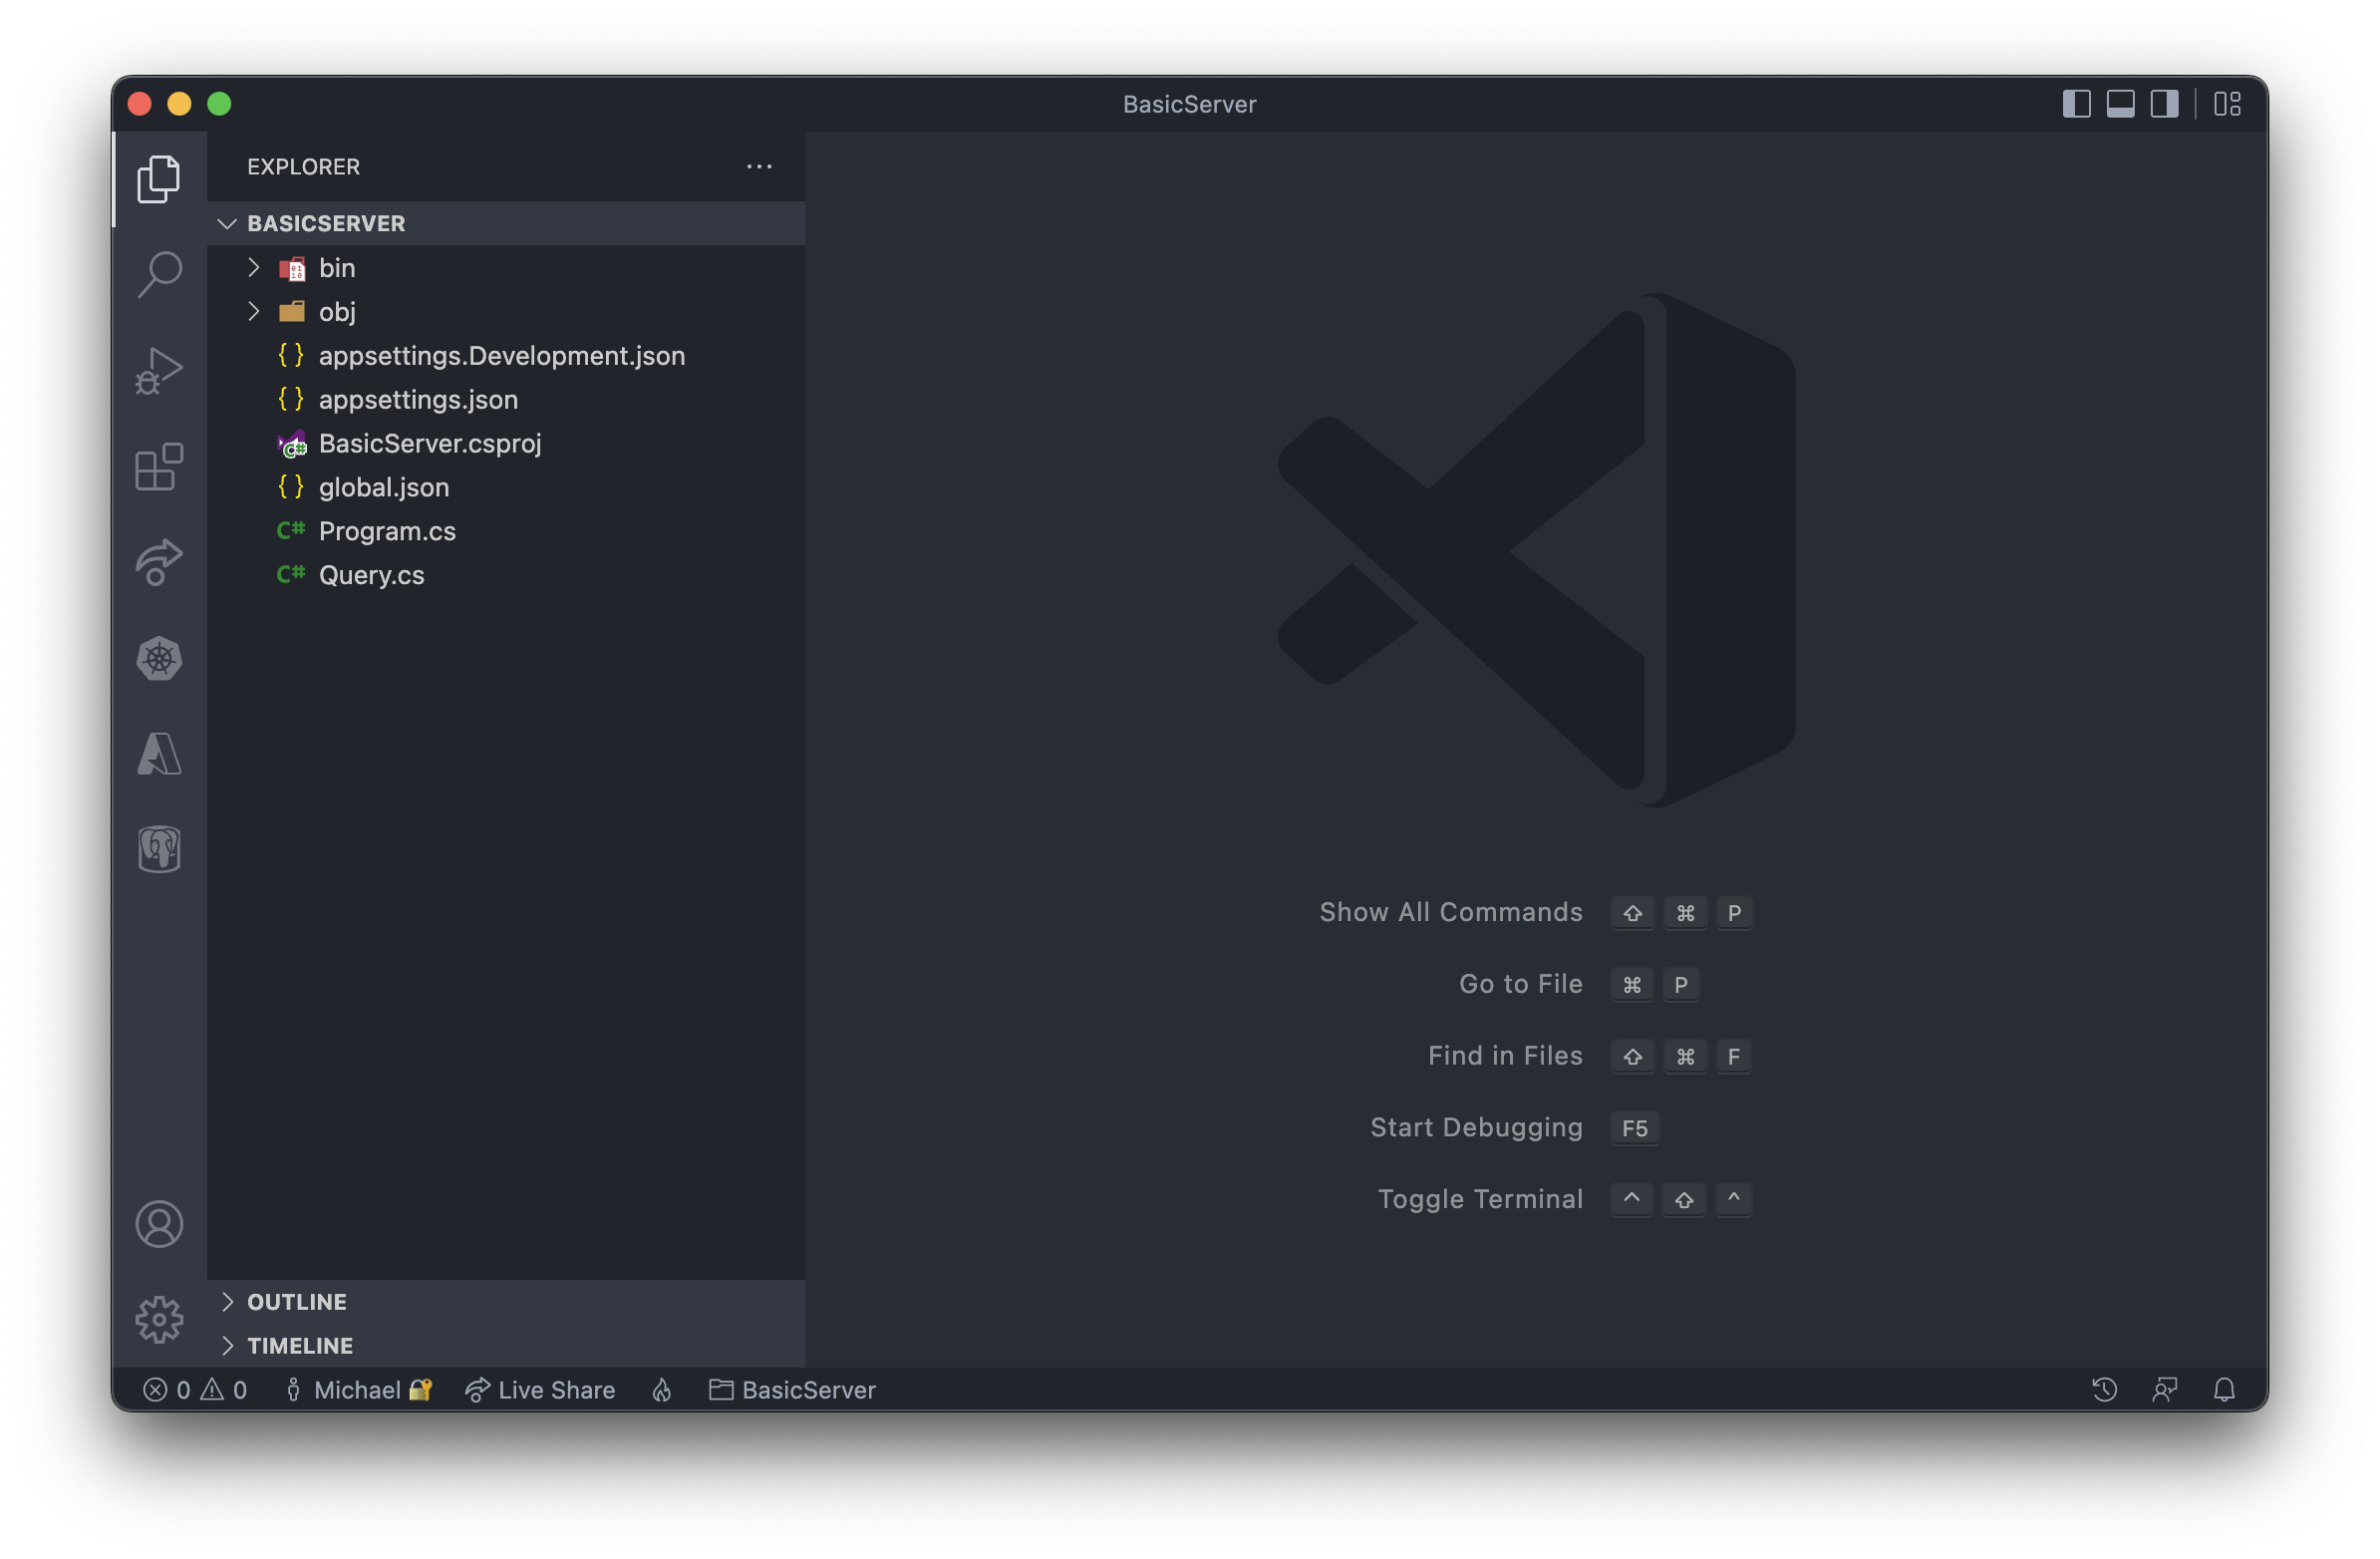Image resolution: width=2380 pixels, height=1559 pixels.
Task: Open appsettings.json file
Action: 507,400
